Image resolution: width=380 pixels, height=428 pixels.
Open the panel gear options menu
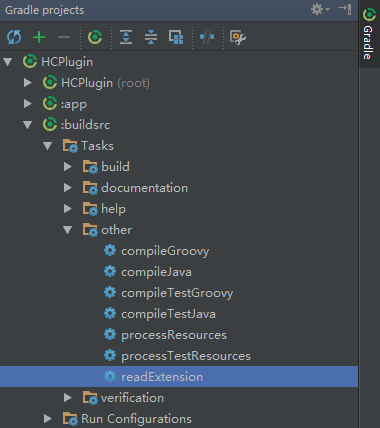point(320,9)
